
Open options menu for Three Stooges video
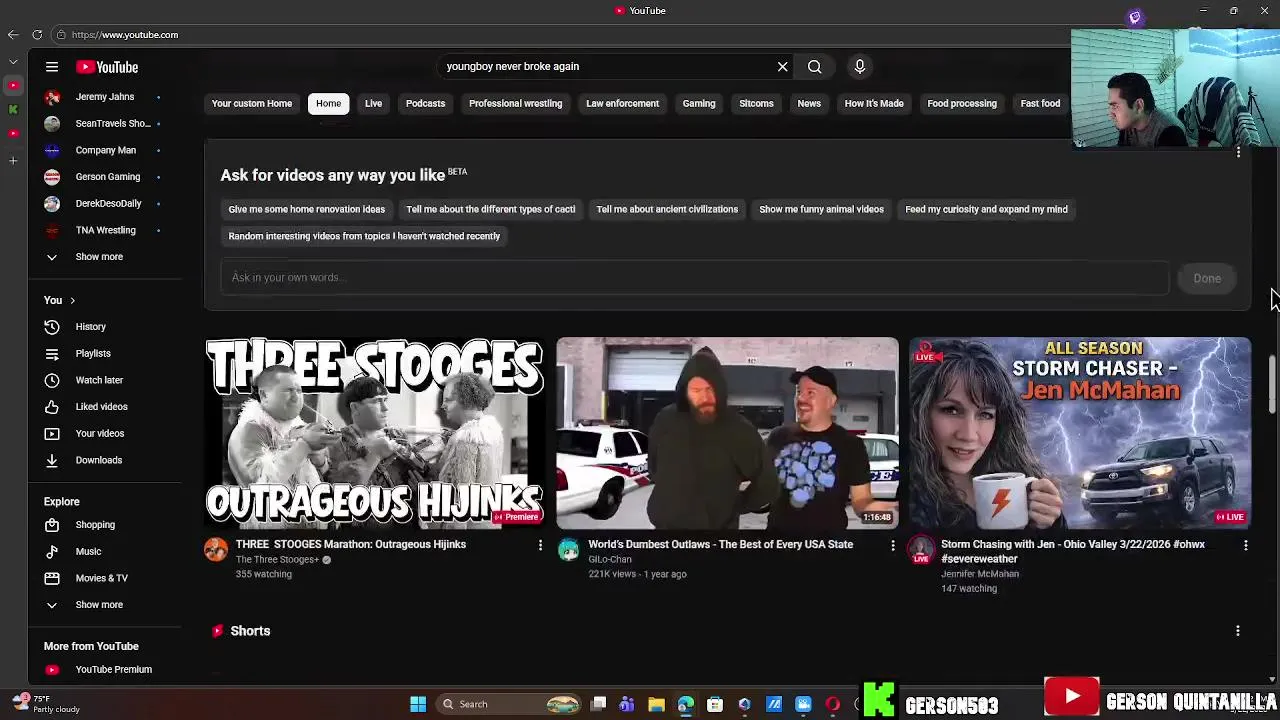pos(540,545)
